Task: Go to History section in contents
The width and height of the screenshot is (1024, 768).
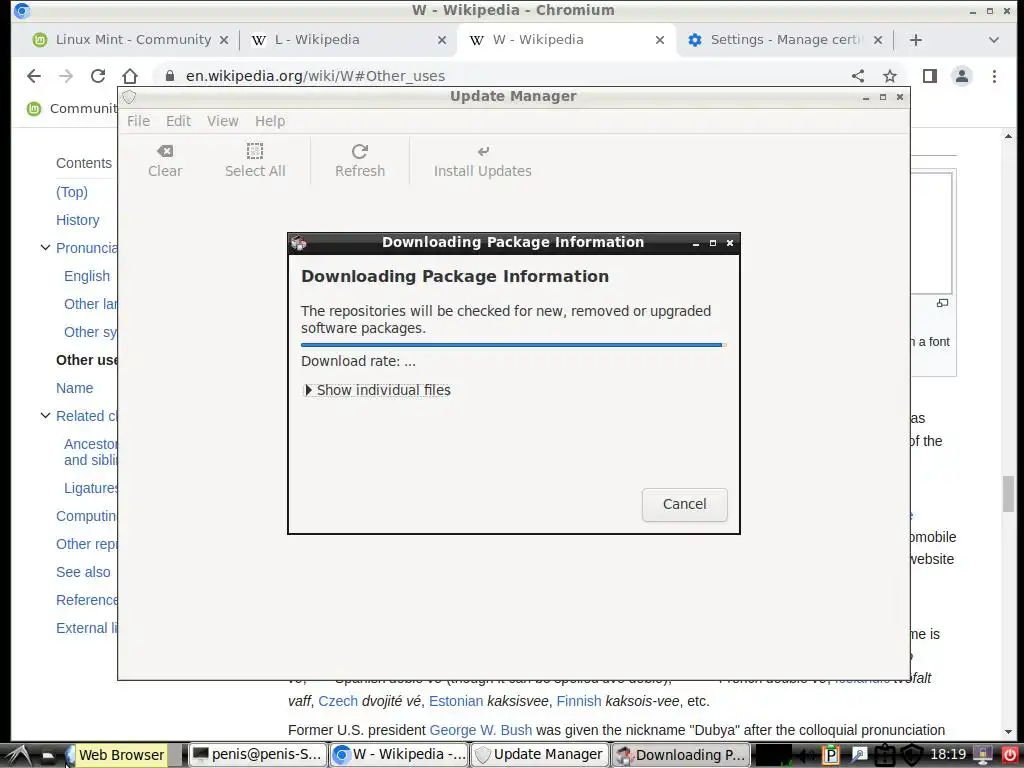Action: pos(78,220)
